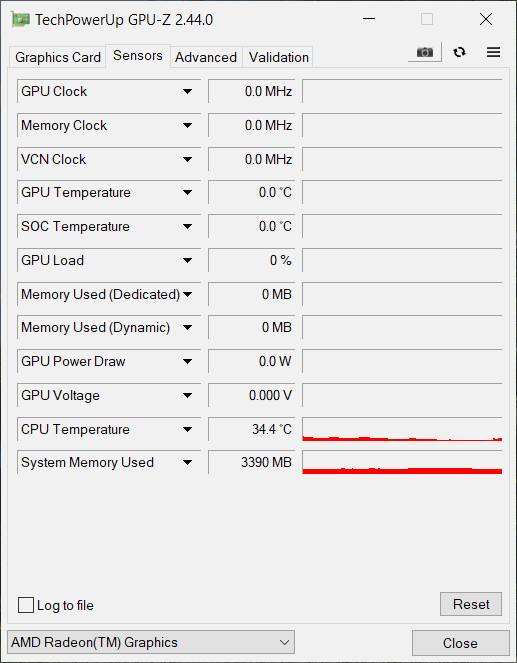Viewport: 517px width, 663px height.
Task: Open the Advanced tab
Action: (x=206, y=57)
